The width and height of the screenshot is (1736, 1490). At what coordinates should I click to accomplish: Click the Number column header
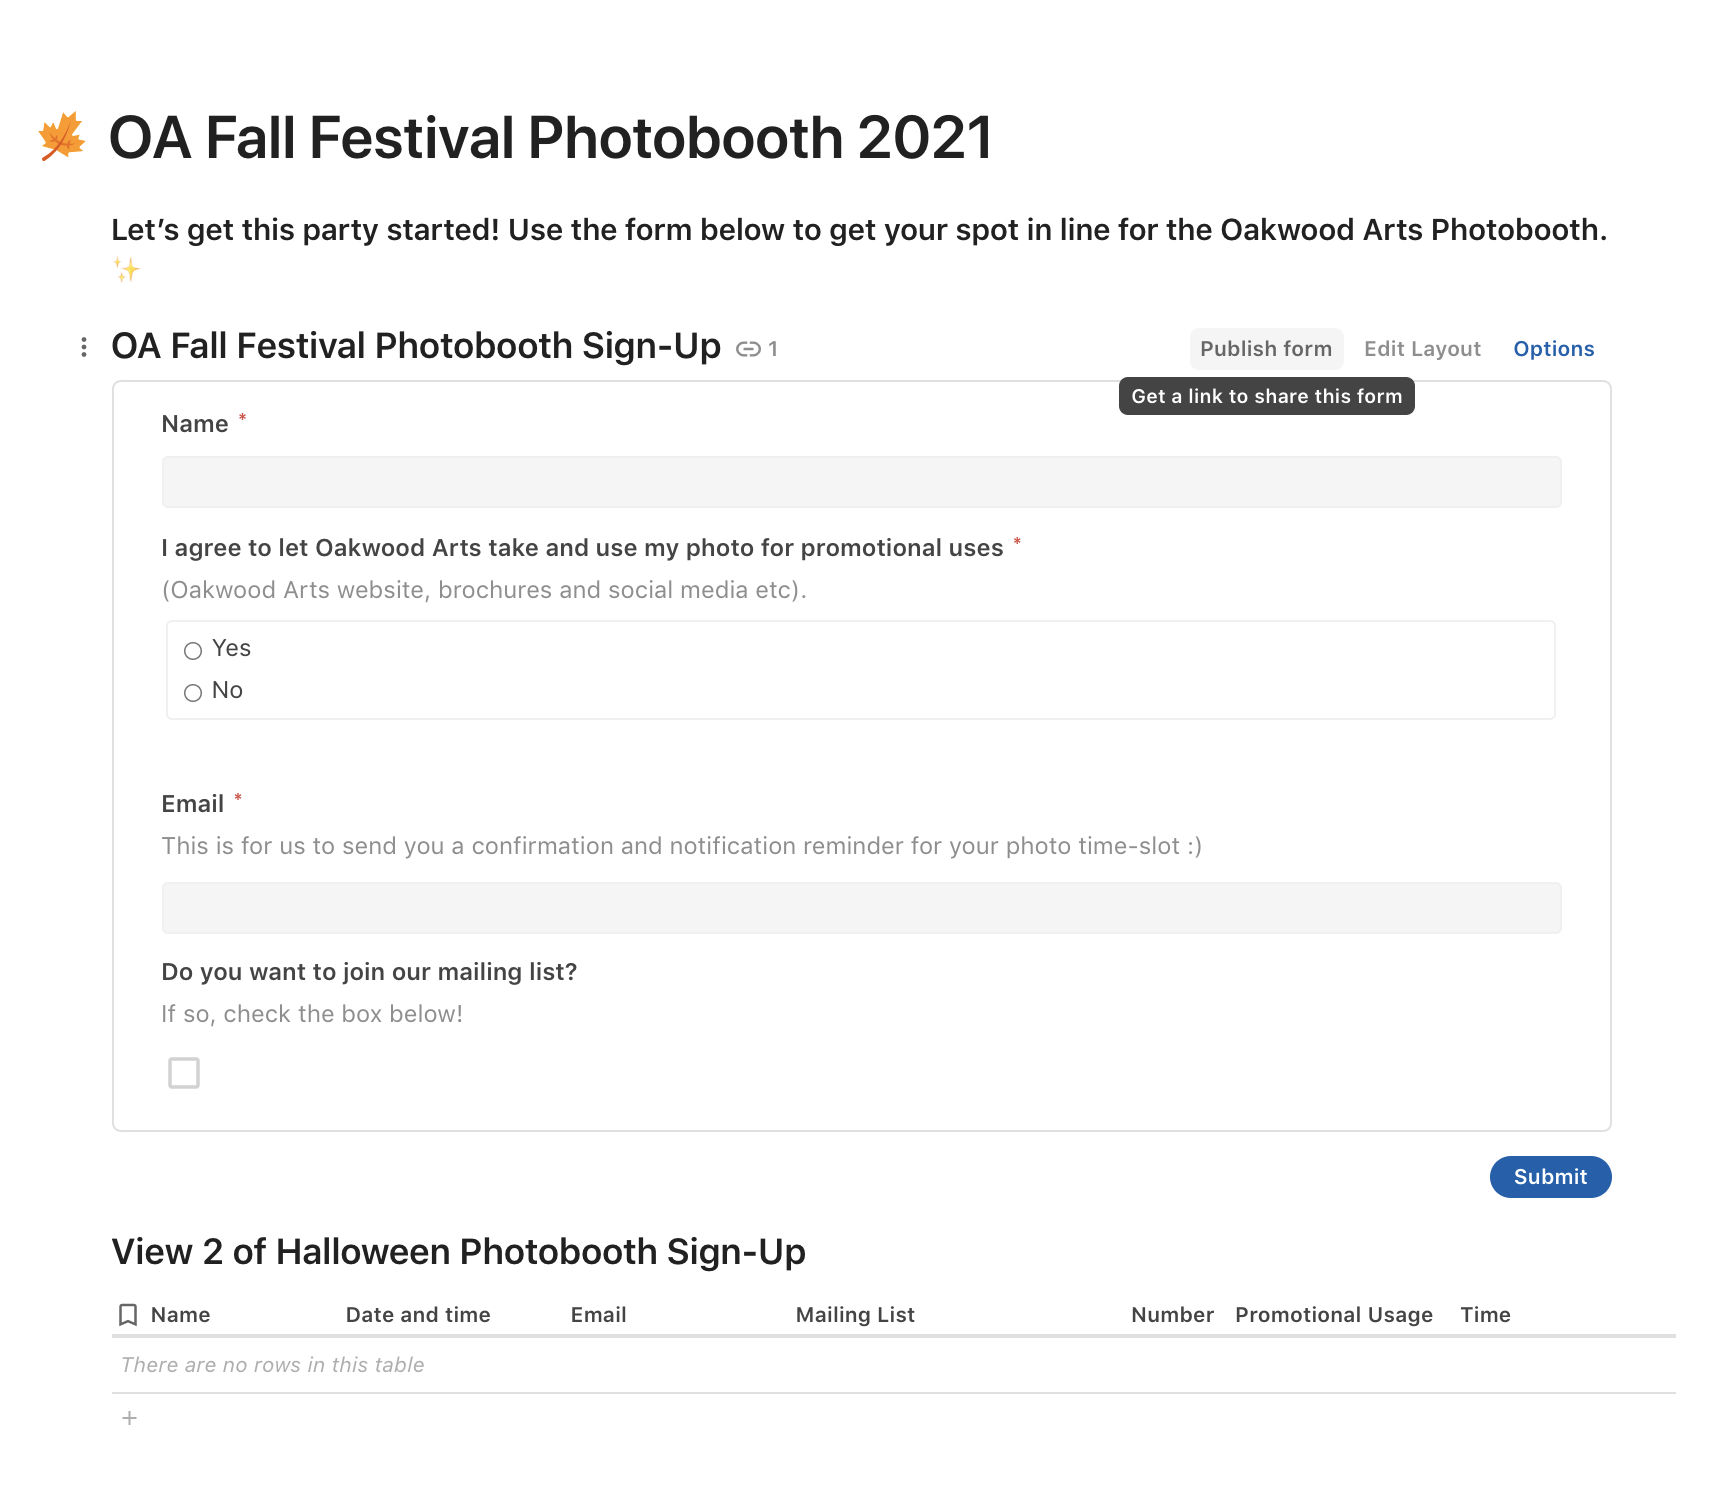[1172, 1315]
